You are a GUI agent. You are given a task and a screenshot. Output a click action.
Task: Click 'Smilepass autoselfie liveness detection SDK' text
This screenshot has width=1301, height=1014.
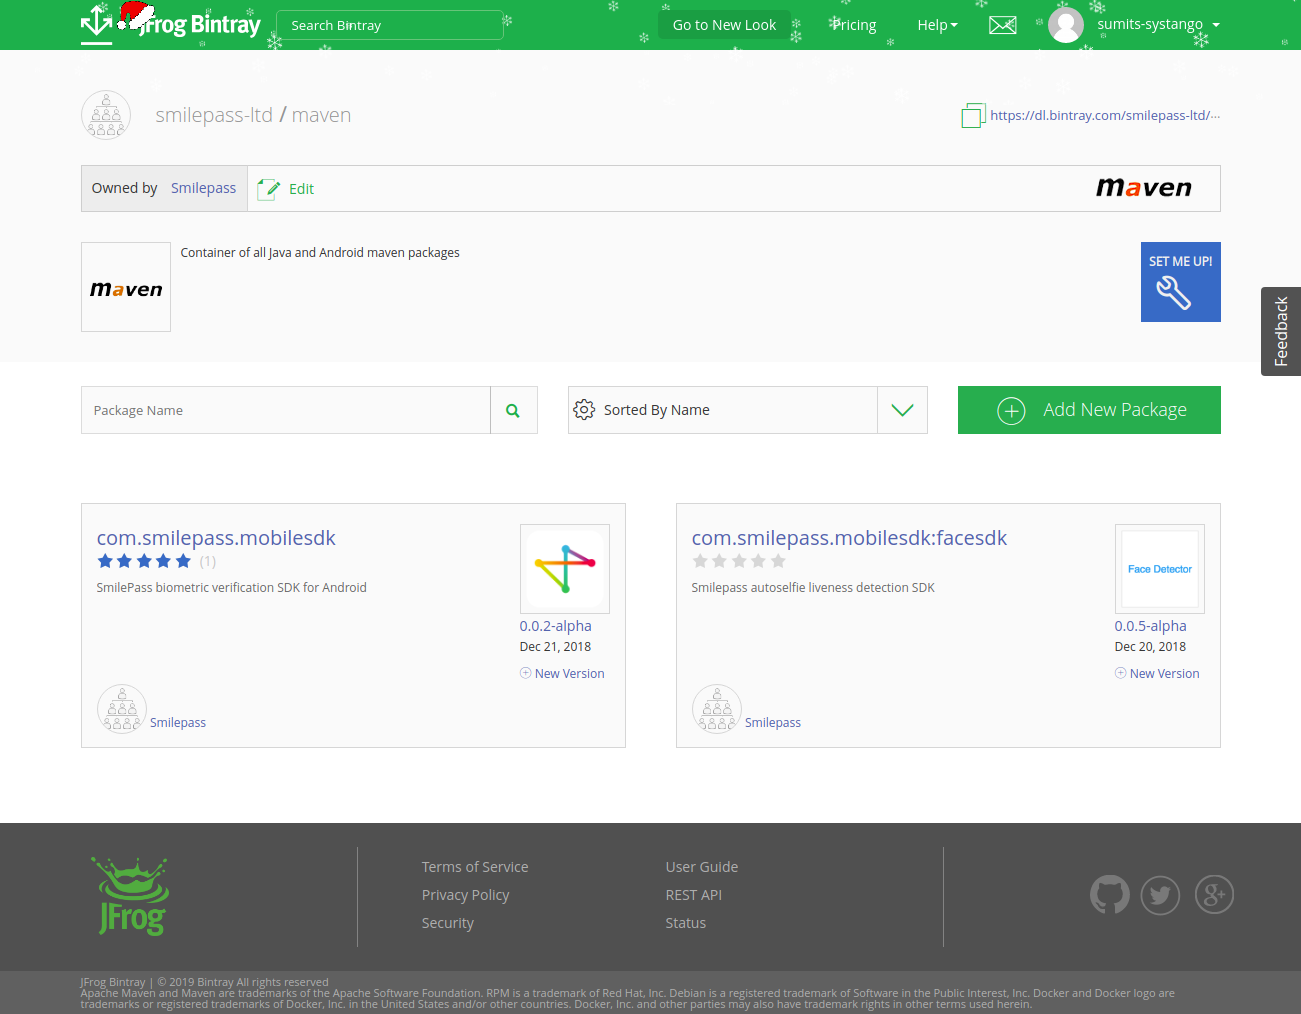point(813,588)
